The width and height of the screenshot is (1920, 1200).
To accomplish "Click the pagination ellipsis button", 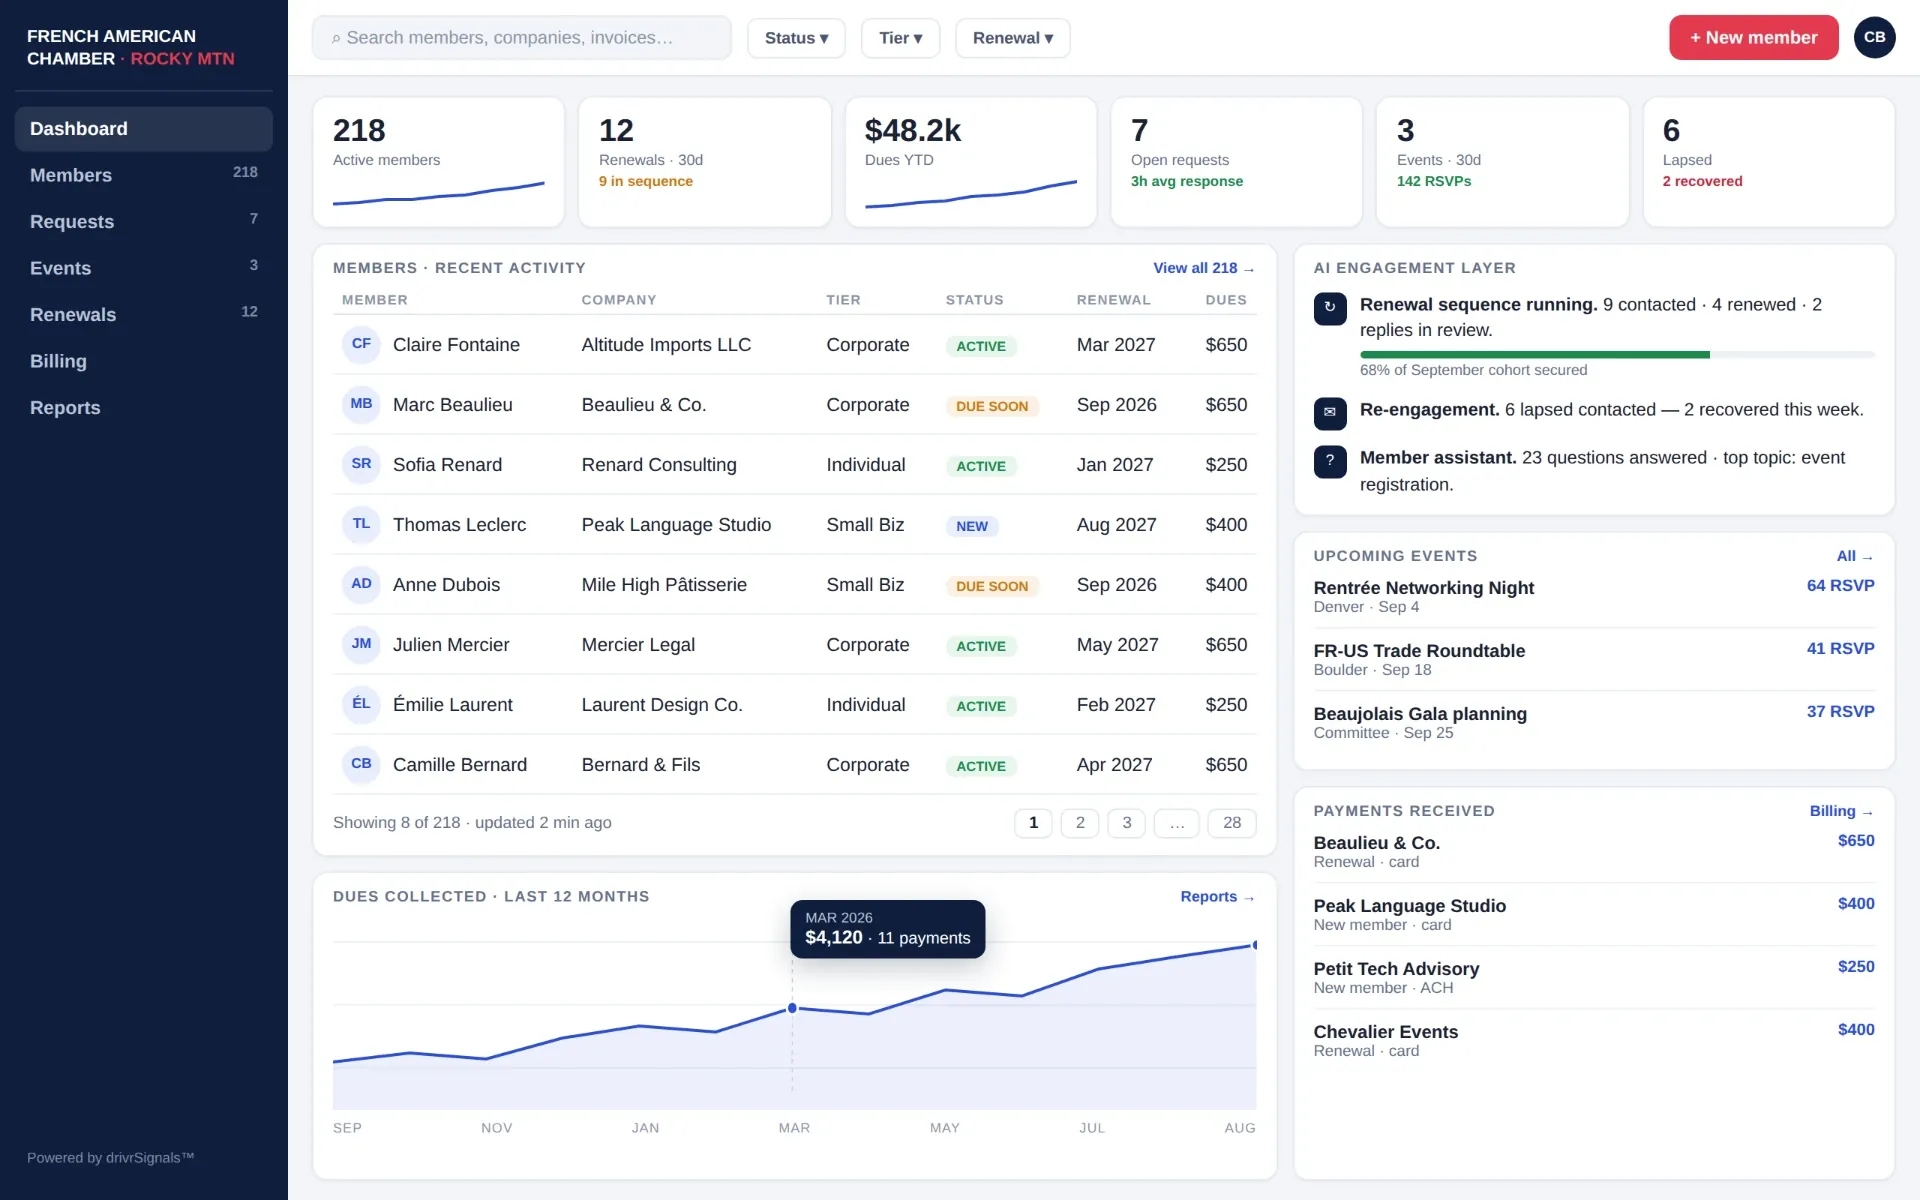I will pyautogui.click(x=1177, y=823).
